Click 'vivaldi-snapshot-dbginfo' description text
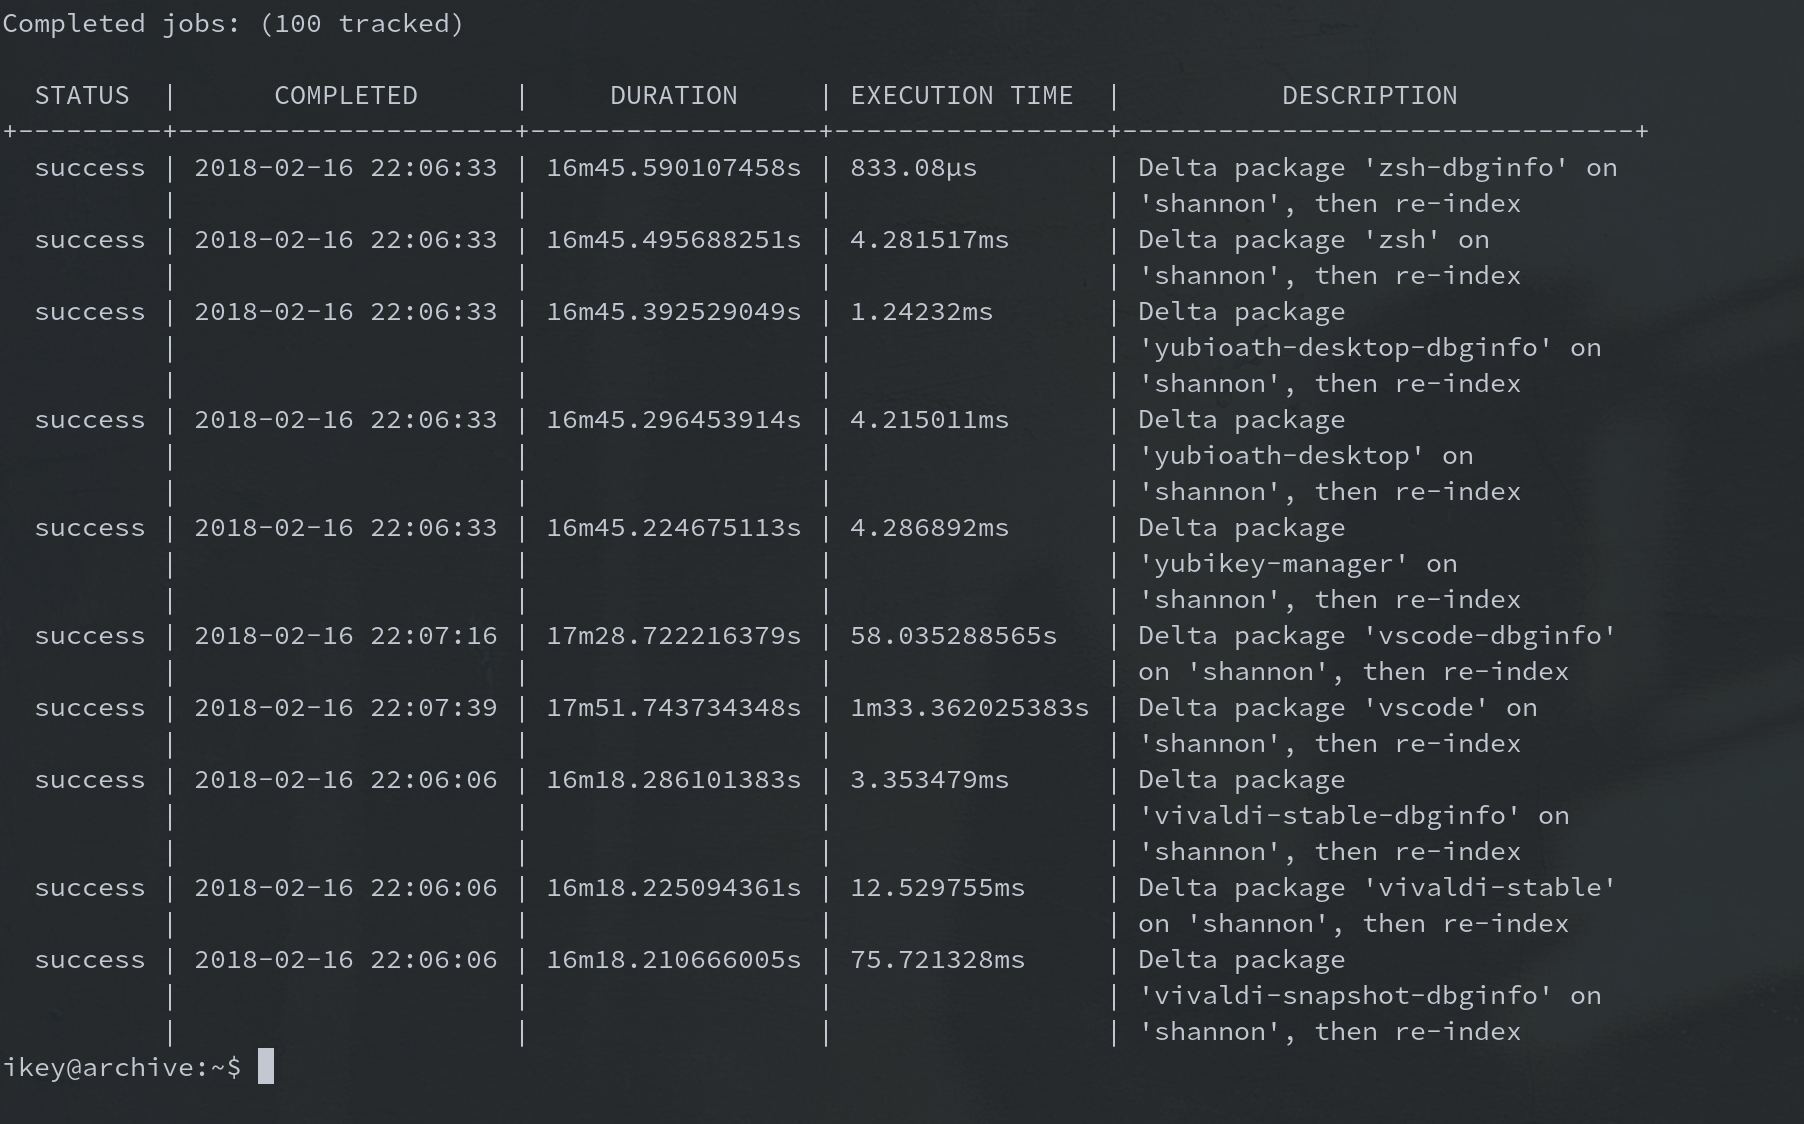The height and width of the screenshot is (1124, 1804). [x=1346, y=995]
